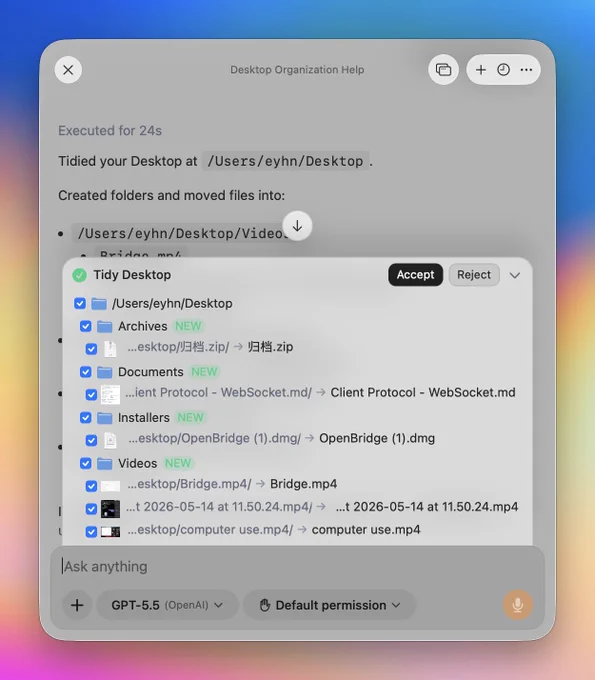Click the OpenBridge (1).dmg file icon
Screen dimensions: 595x680
coord(110,440)
